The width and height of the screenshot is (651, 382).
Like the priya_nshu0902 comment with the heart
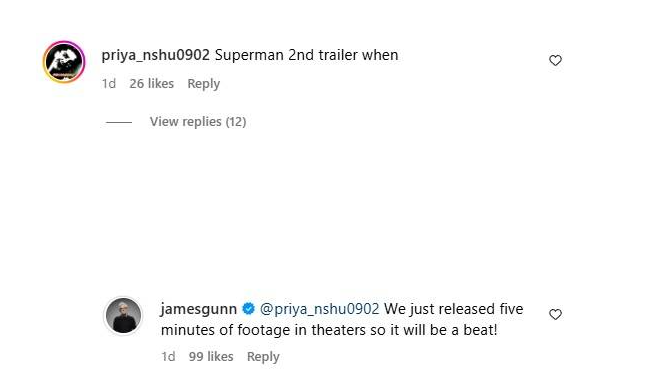(555, 61)
